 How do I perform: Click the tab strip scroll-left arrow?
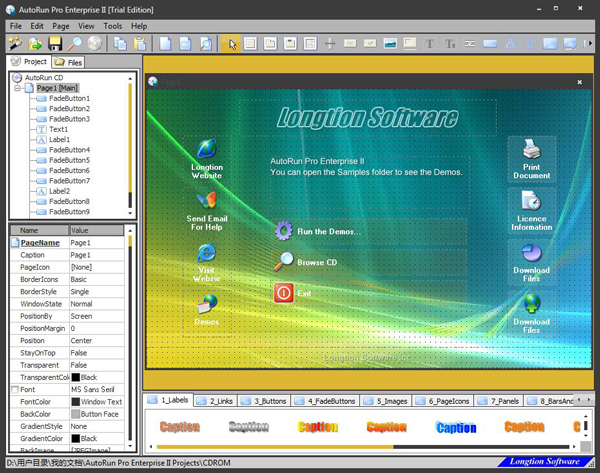(x=579, y=400)
